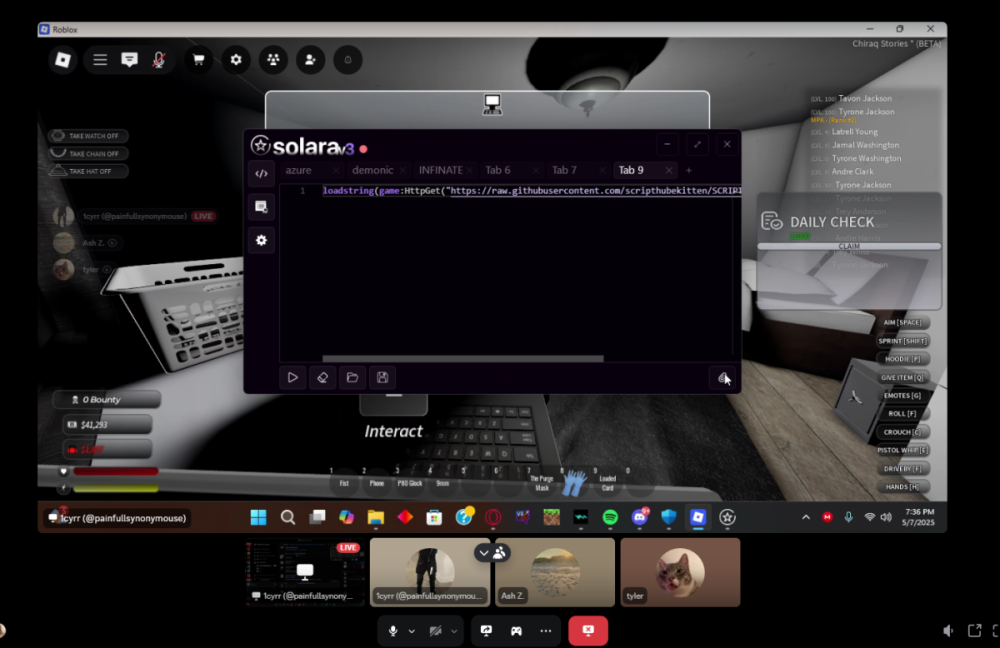Open EMOTES [G] in game
Image resolution: width=1000 pixels, height=648 pixels.
(902, 395)
